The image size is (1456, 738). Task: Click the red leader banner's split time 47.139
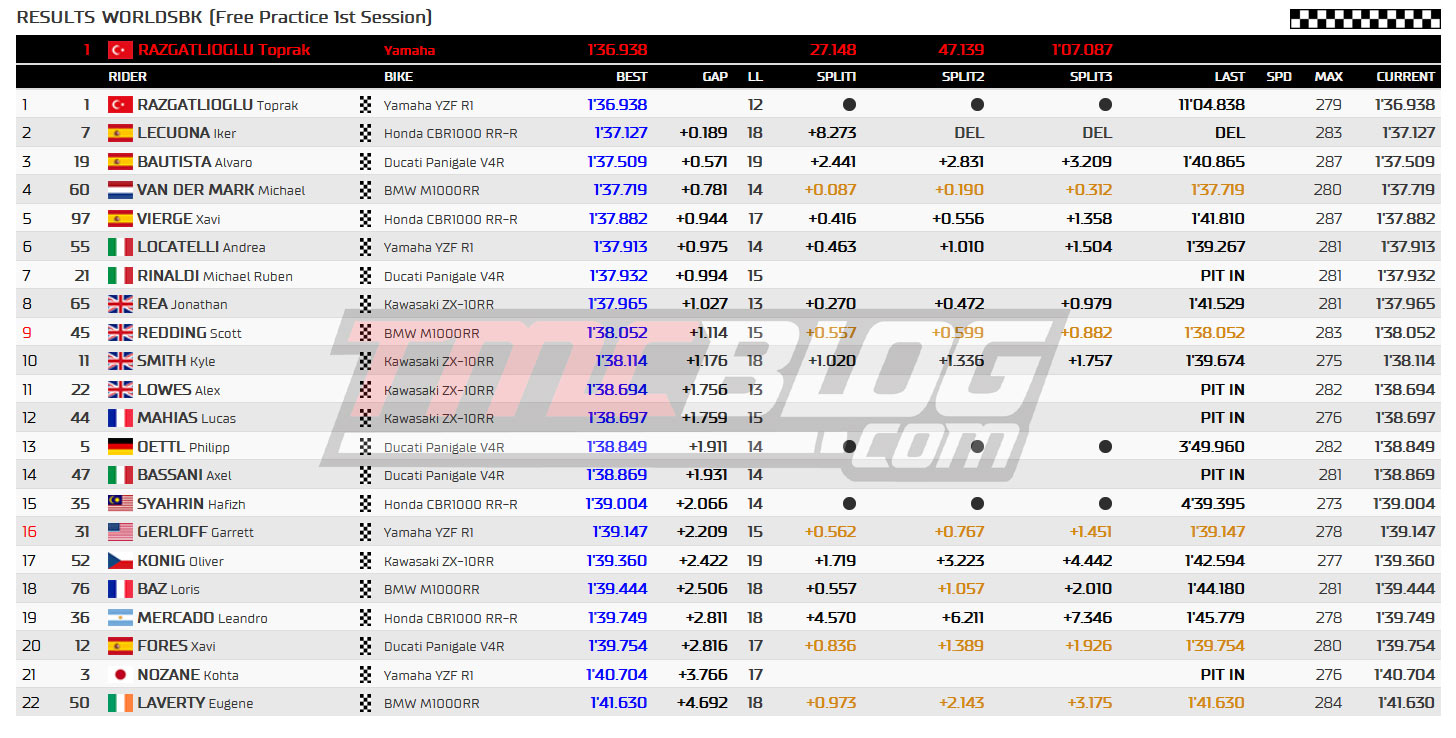(x=961, y=50)
